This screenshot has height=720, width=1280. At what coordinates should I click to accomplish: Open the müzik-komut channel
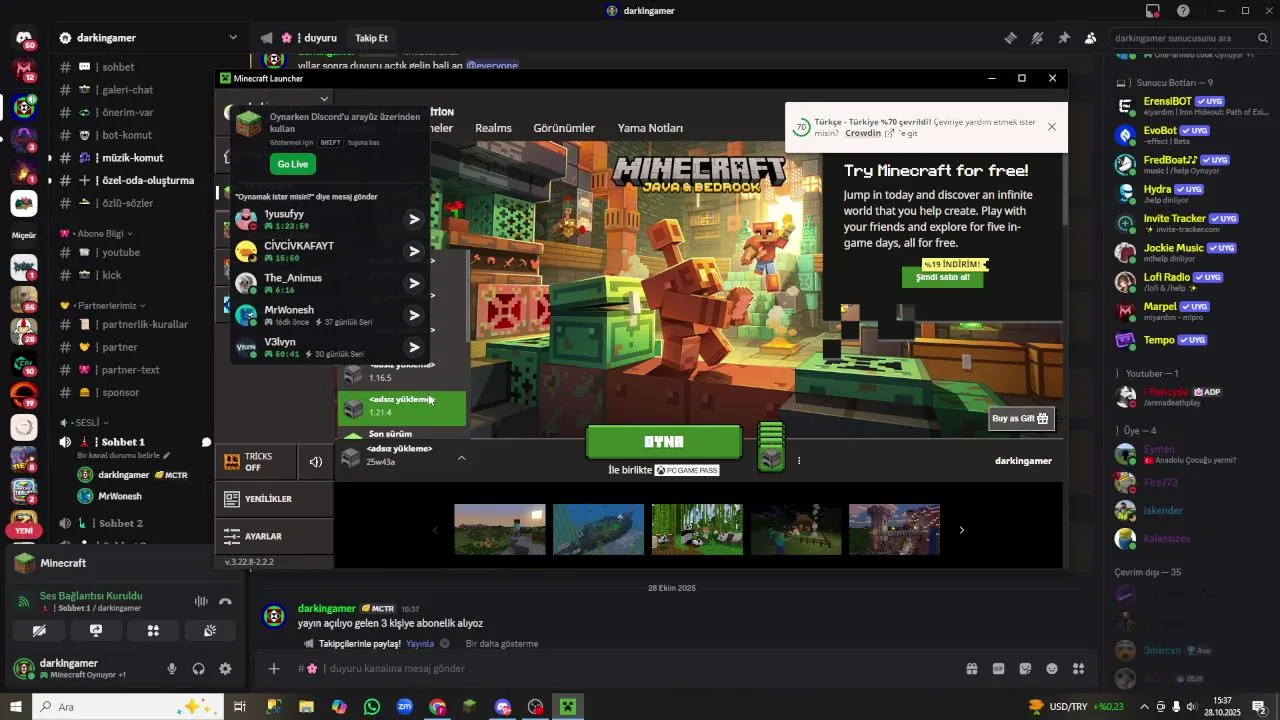[x=130, y=158]
